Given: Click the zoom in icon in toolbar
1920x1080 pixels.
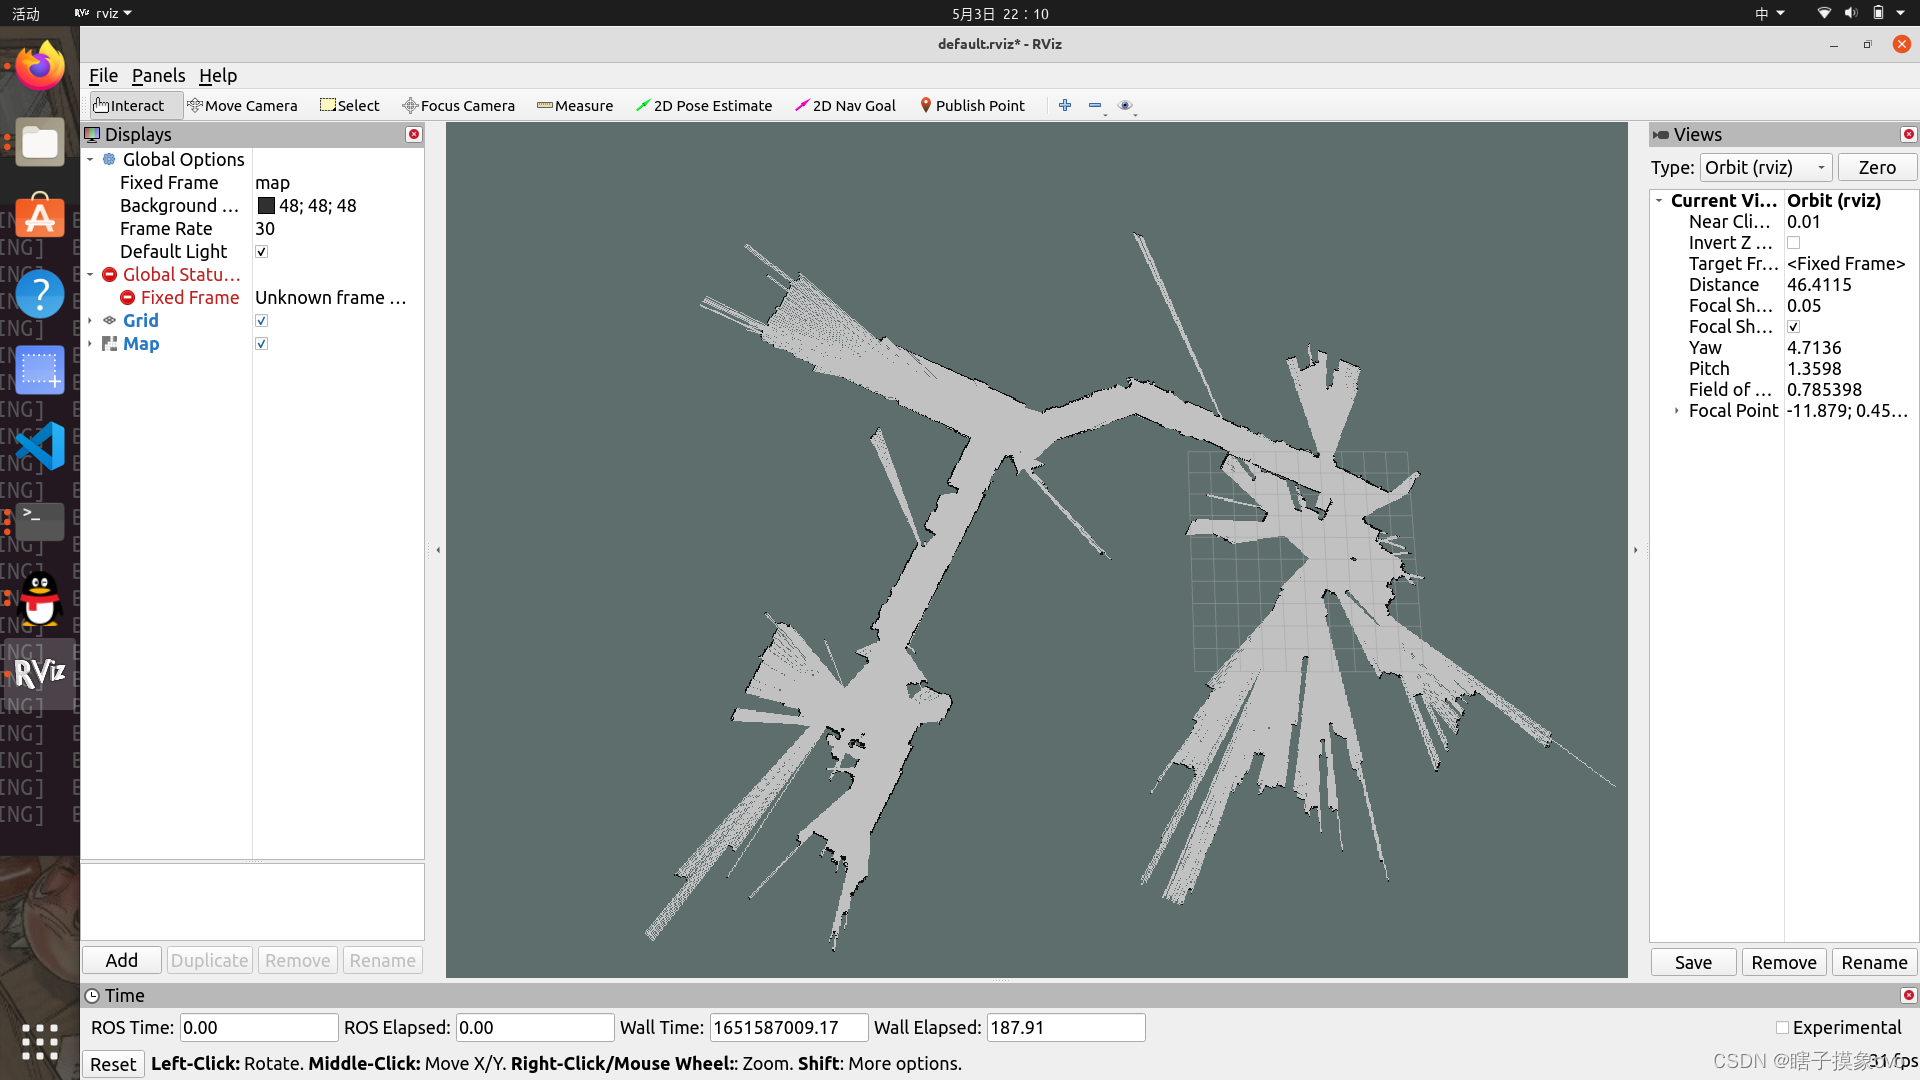Looking at the screenshot, I should pos(1064,104).
